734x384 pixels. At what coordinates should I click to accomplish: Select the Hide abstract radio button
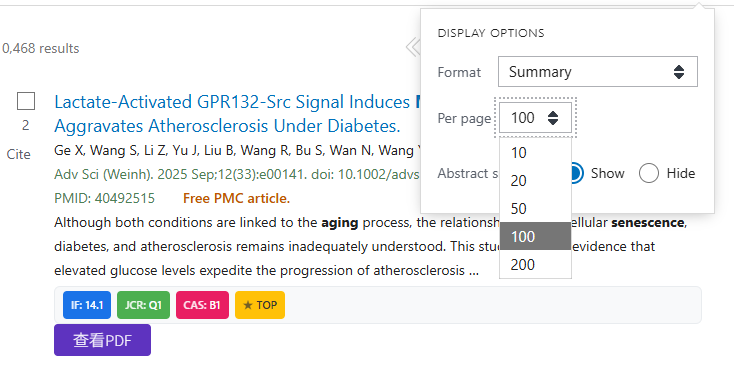[x=649, y=173]
